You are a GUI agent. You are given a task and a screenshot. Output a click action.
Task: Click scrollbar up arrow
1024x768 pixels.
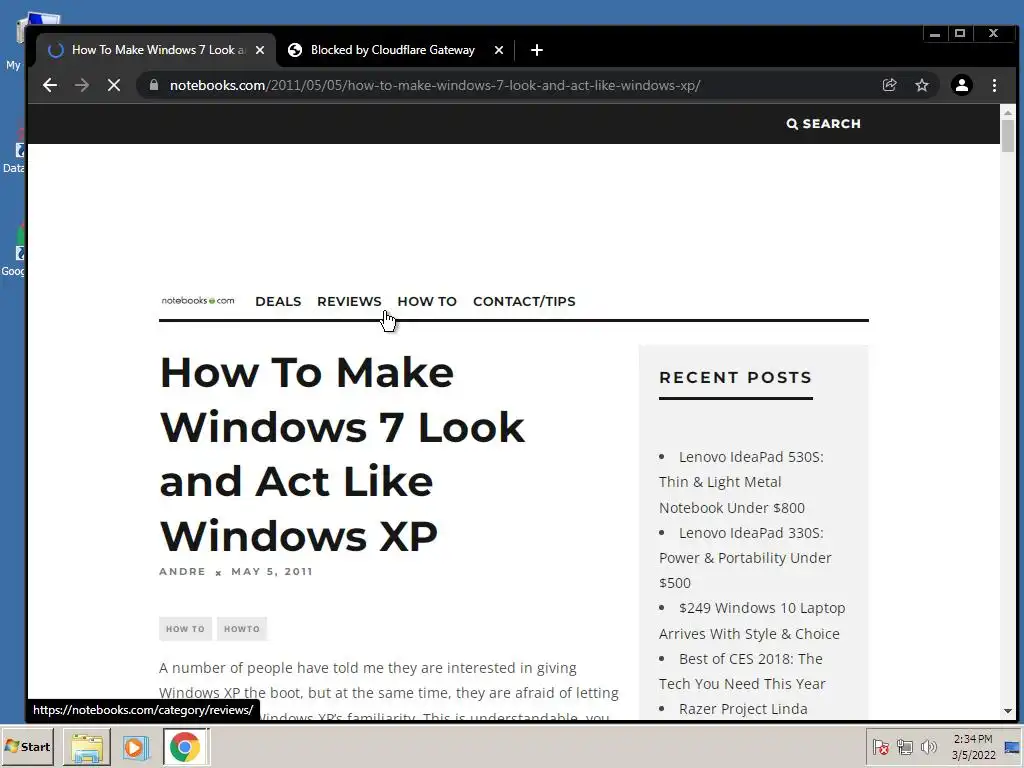click(1008, 112)
